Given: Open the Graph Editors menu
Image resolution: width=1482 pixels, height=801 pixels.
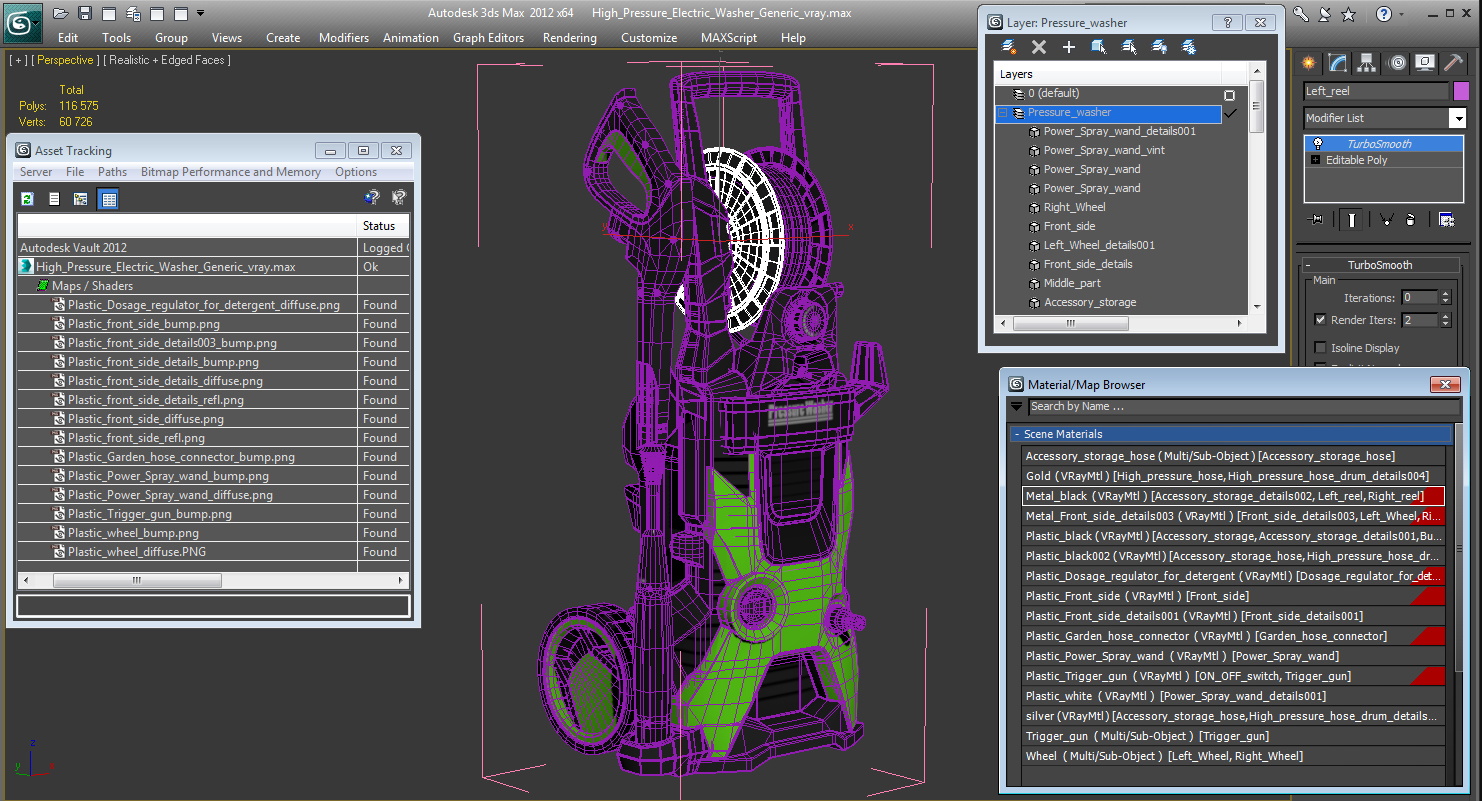Looking at the screenshot, I should (x=488, y=38).
